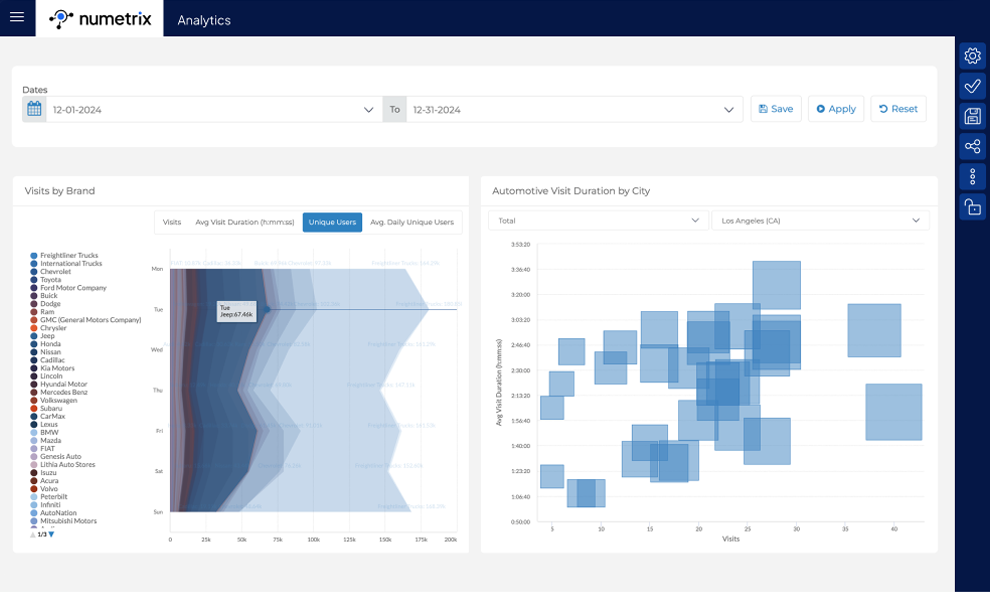990x592 pixels.
Task: Click the Kia Motors legend label
Action: coord(57,368)
